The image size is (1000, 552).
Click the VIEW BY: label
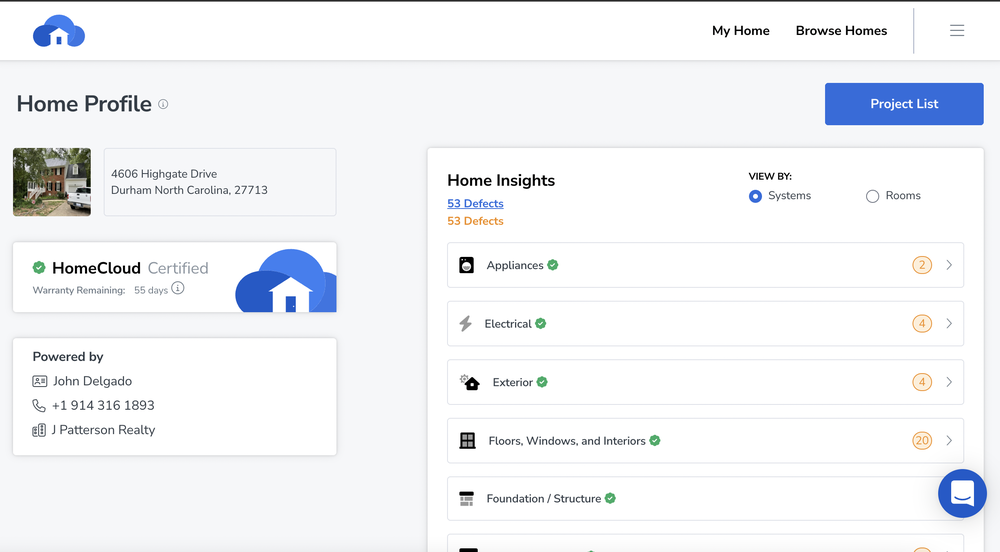tap(770, 177)
